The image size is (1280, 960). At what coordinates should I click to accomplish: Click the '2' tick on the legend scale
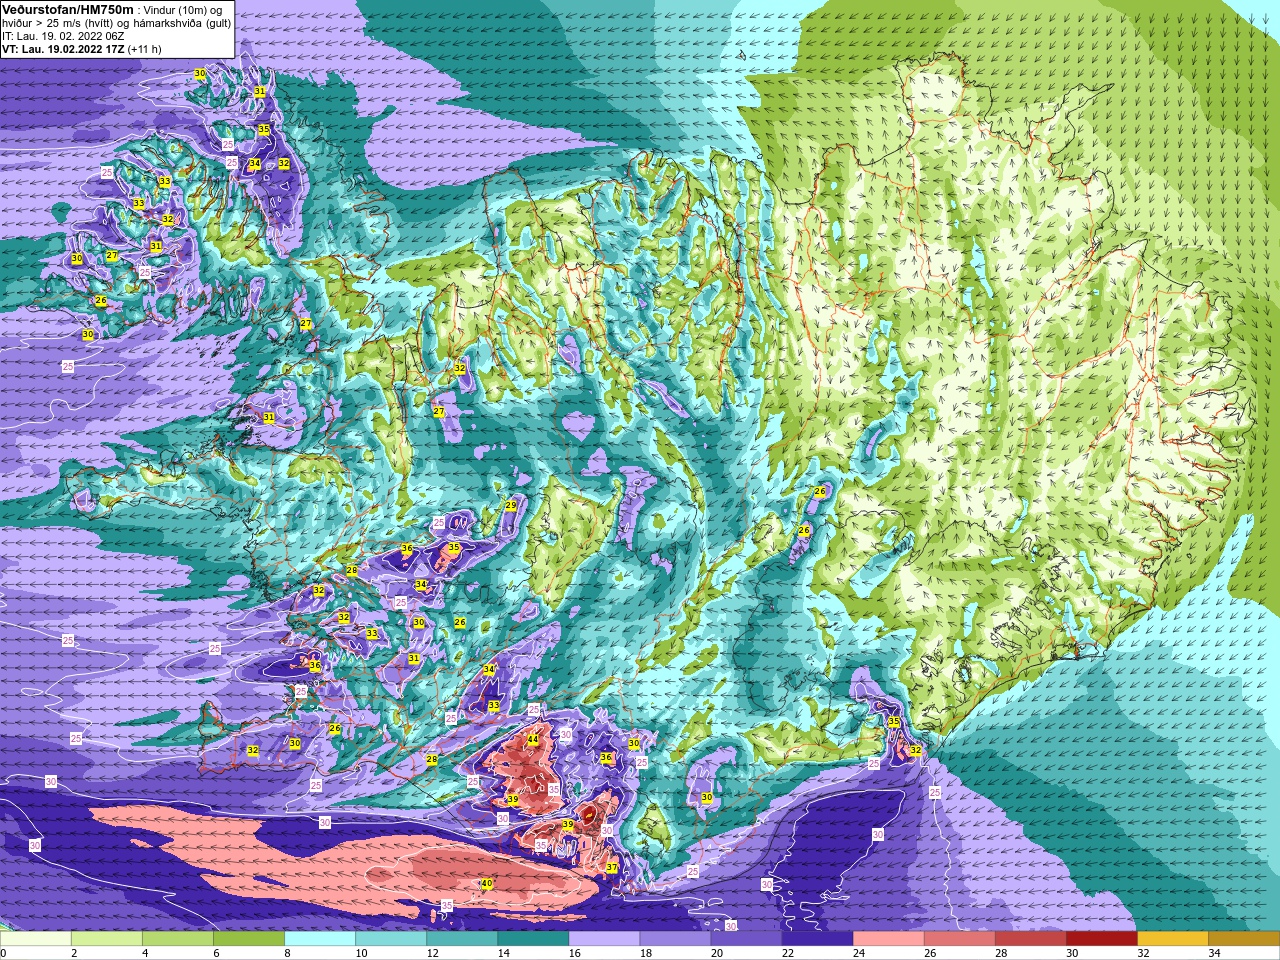pos(74,953)
